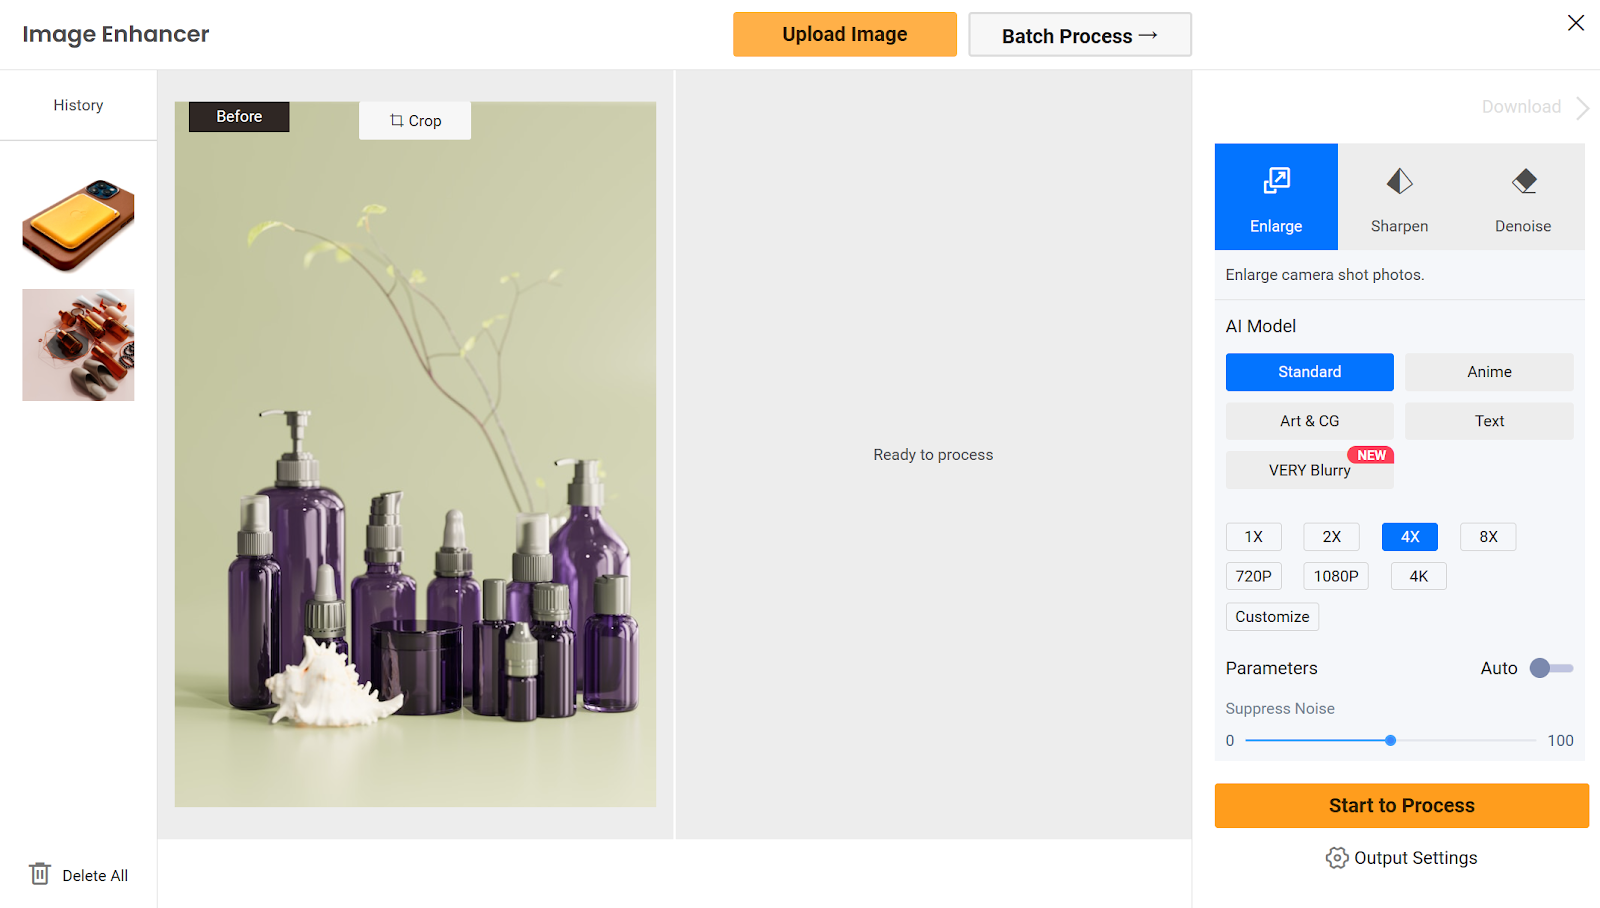
Task: Select the Denoise eraser icon
Action: 1523,182
